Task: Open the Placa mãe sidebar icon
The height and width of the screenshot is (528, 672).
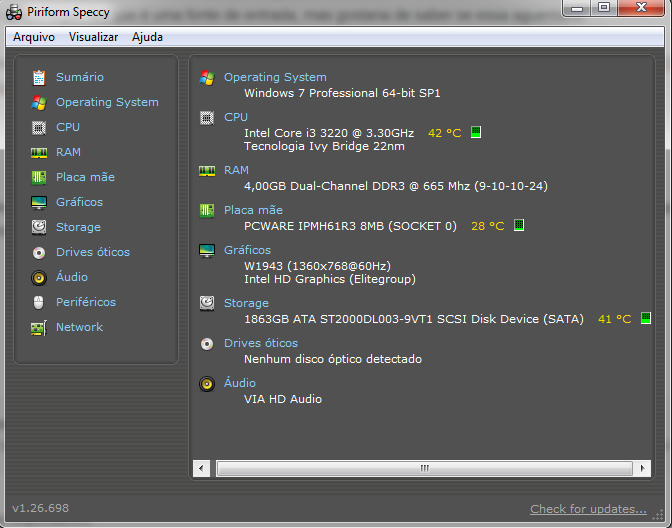Action: [x=39, y=177]
